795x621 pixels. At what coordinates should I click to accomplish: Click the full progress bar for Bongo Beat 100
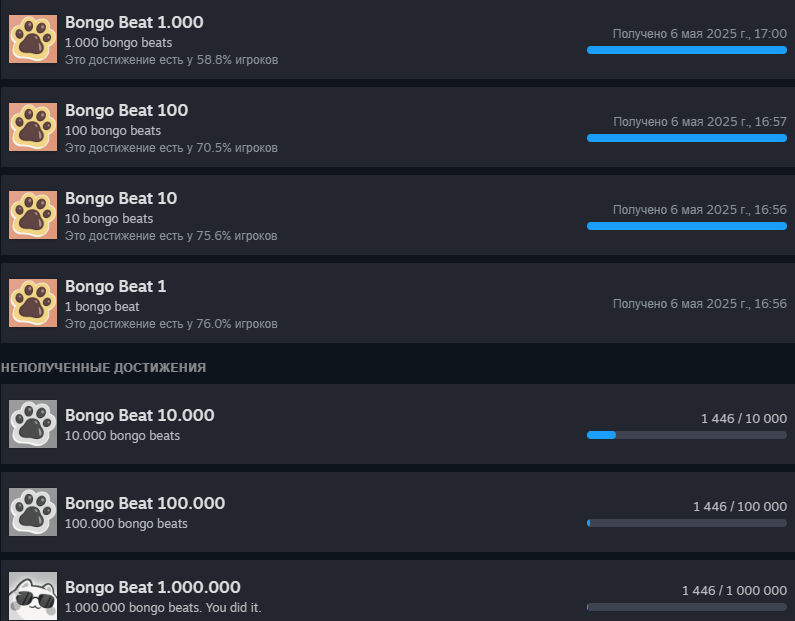click(x=686, y=138)
